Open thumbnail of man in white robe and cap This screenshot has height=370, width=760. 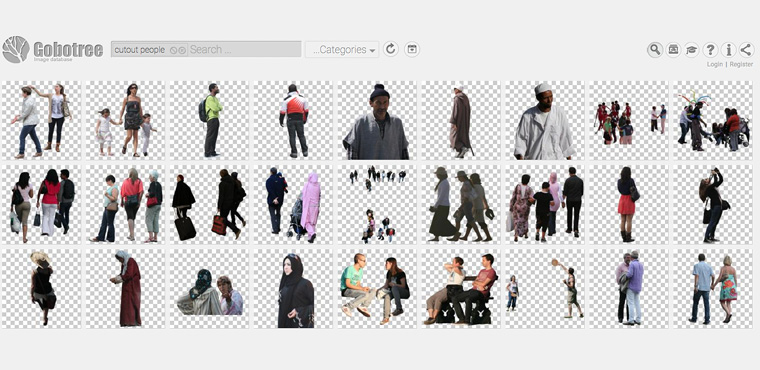click(545, 120)
